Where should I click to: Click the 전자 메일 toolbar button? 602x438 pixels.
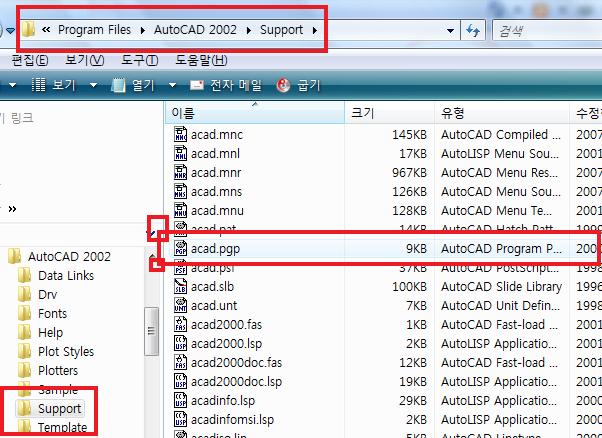click(x=226, y=85)
